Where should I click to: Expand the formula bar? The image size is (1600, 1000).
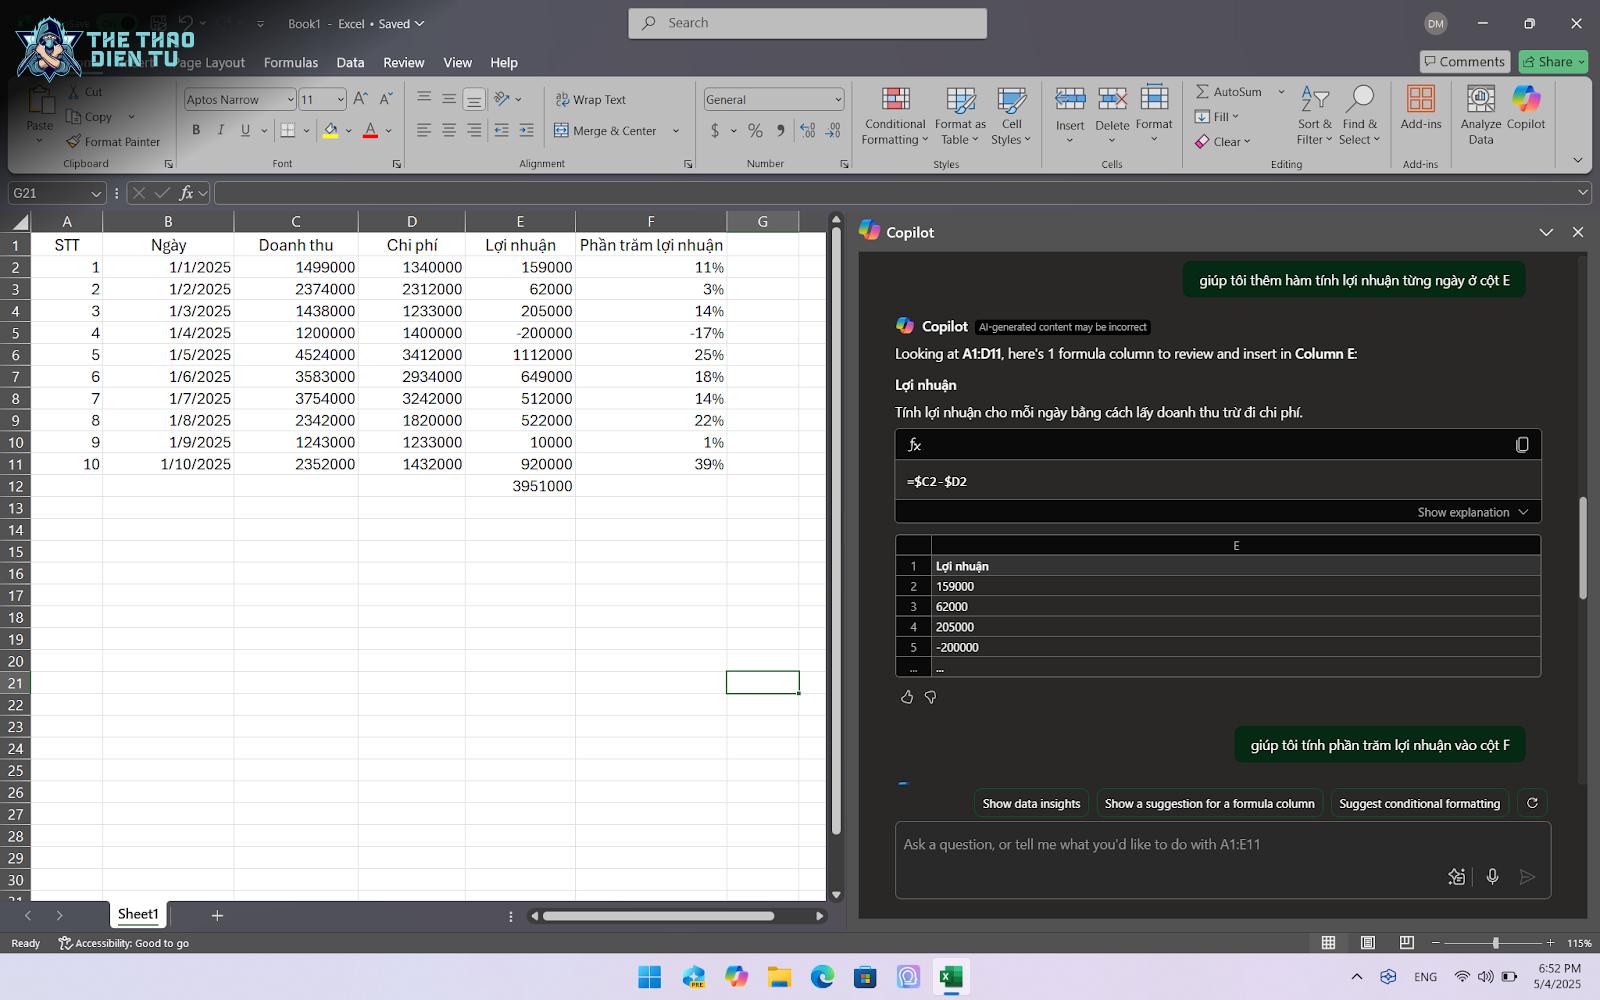pyautogui.click(x=1583, y=193)
